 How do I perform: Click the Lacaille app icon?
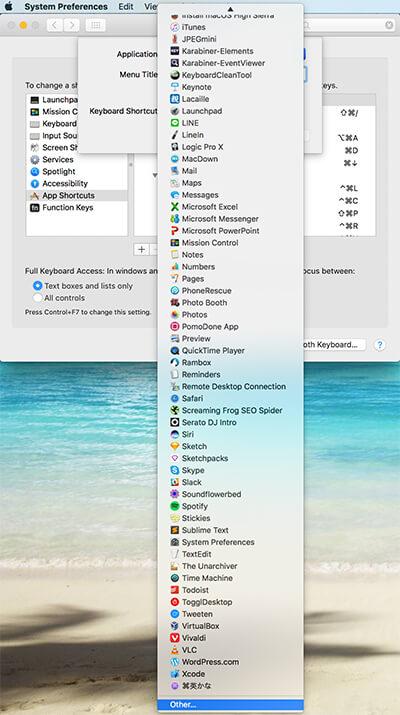click(x=174, y=99)
